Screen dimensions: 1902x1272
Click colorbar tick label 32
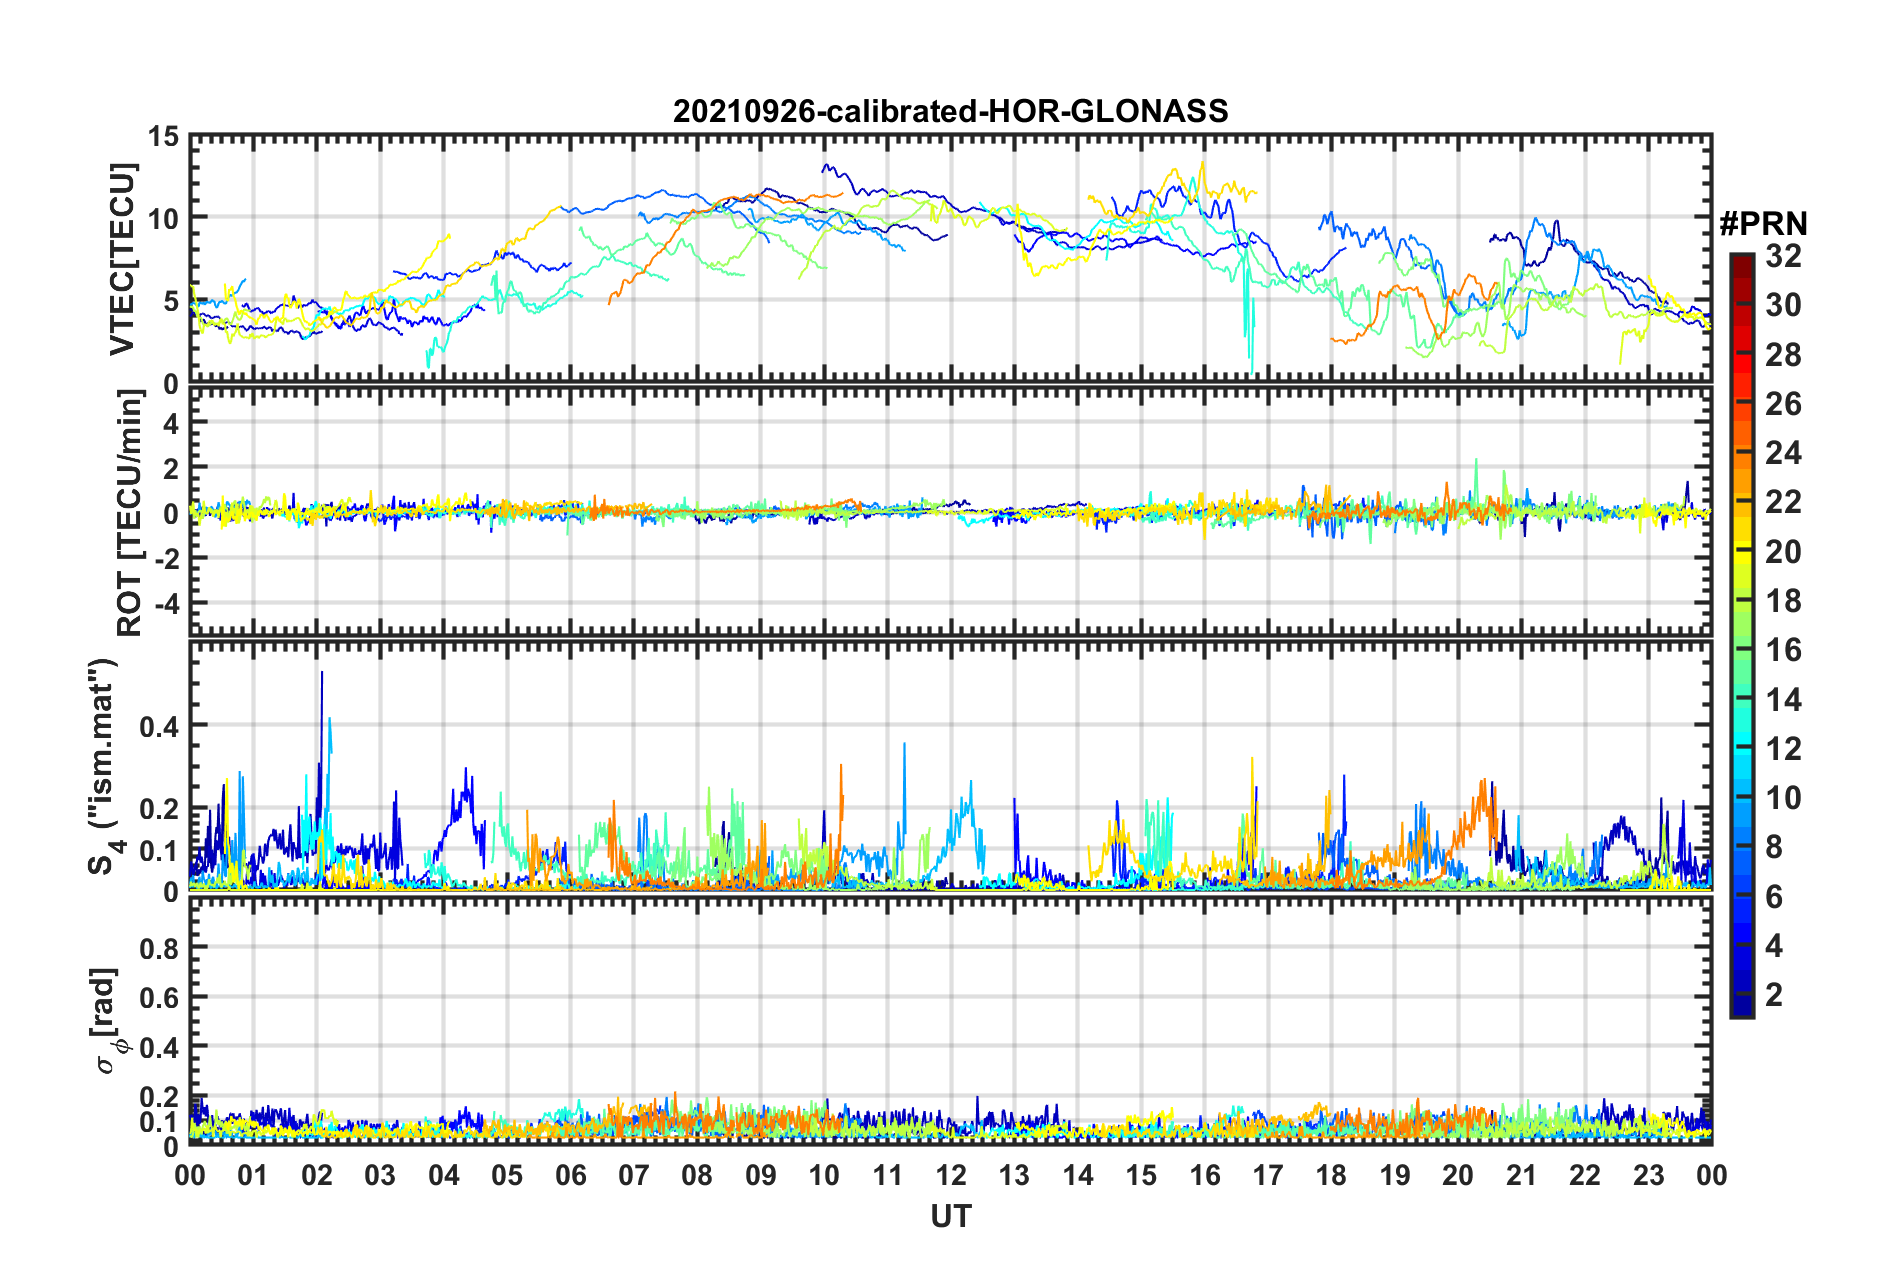[1783, 256]
